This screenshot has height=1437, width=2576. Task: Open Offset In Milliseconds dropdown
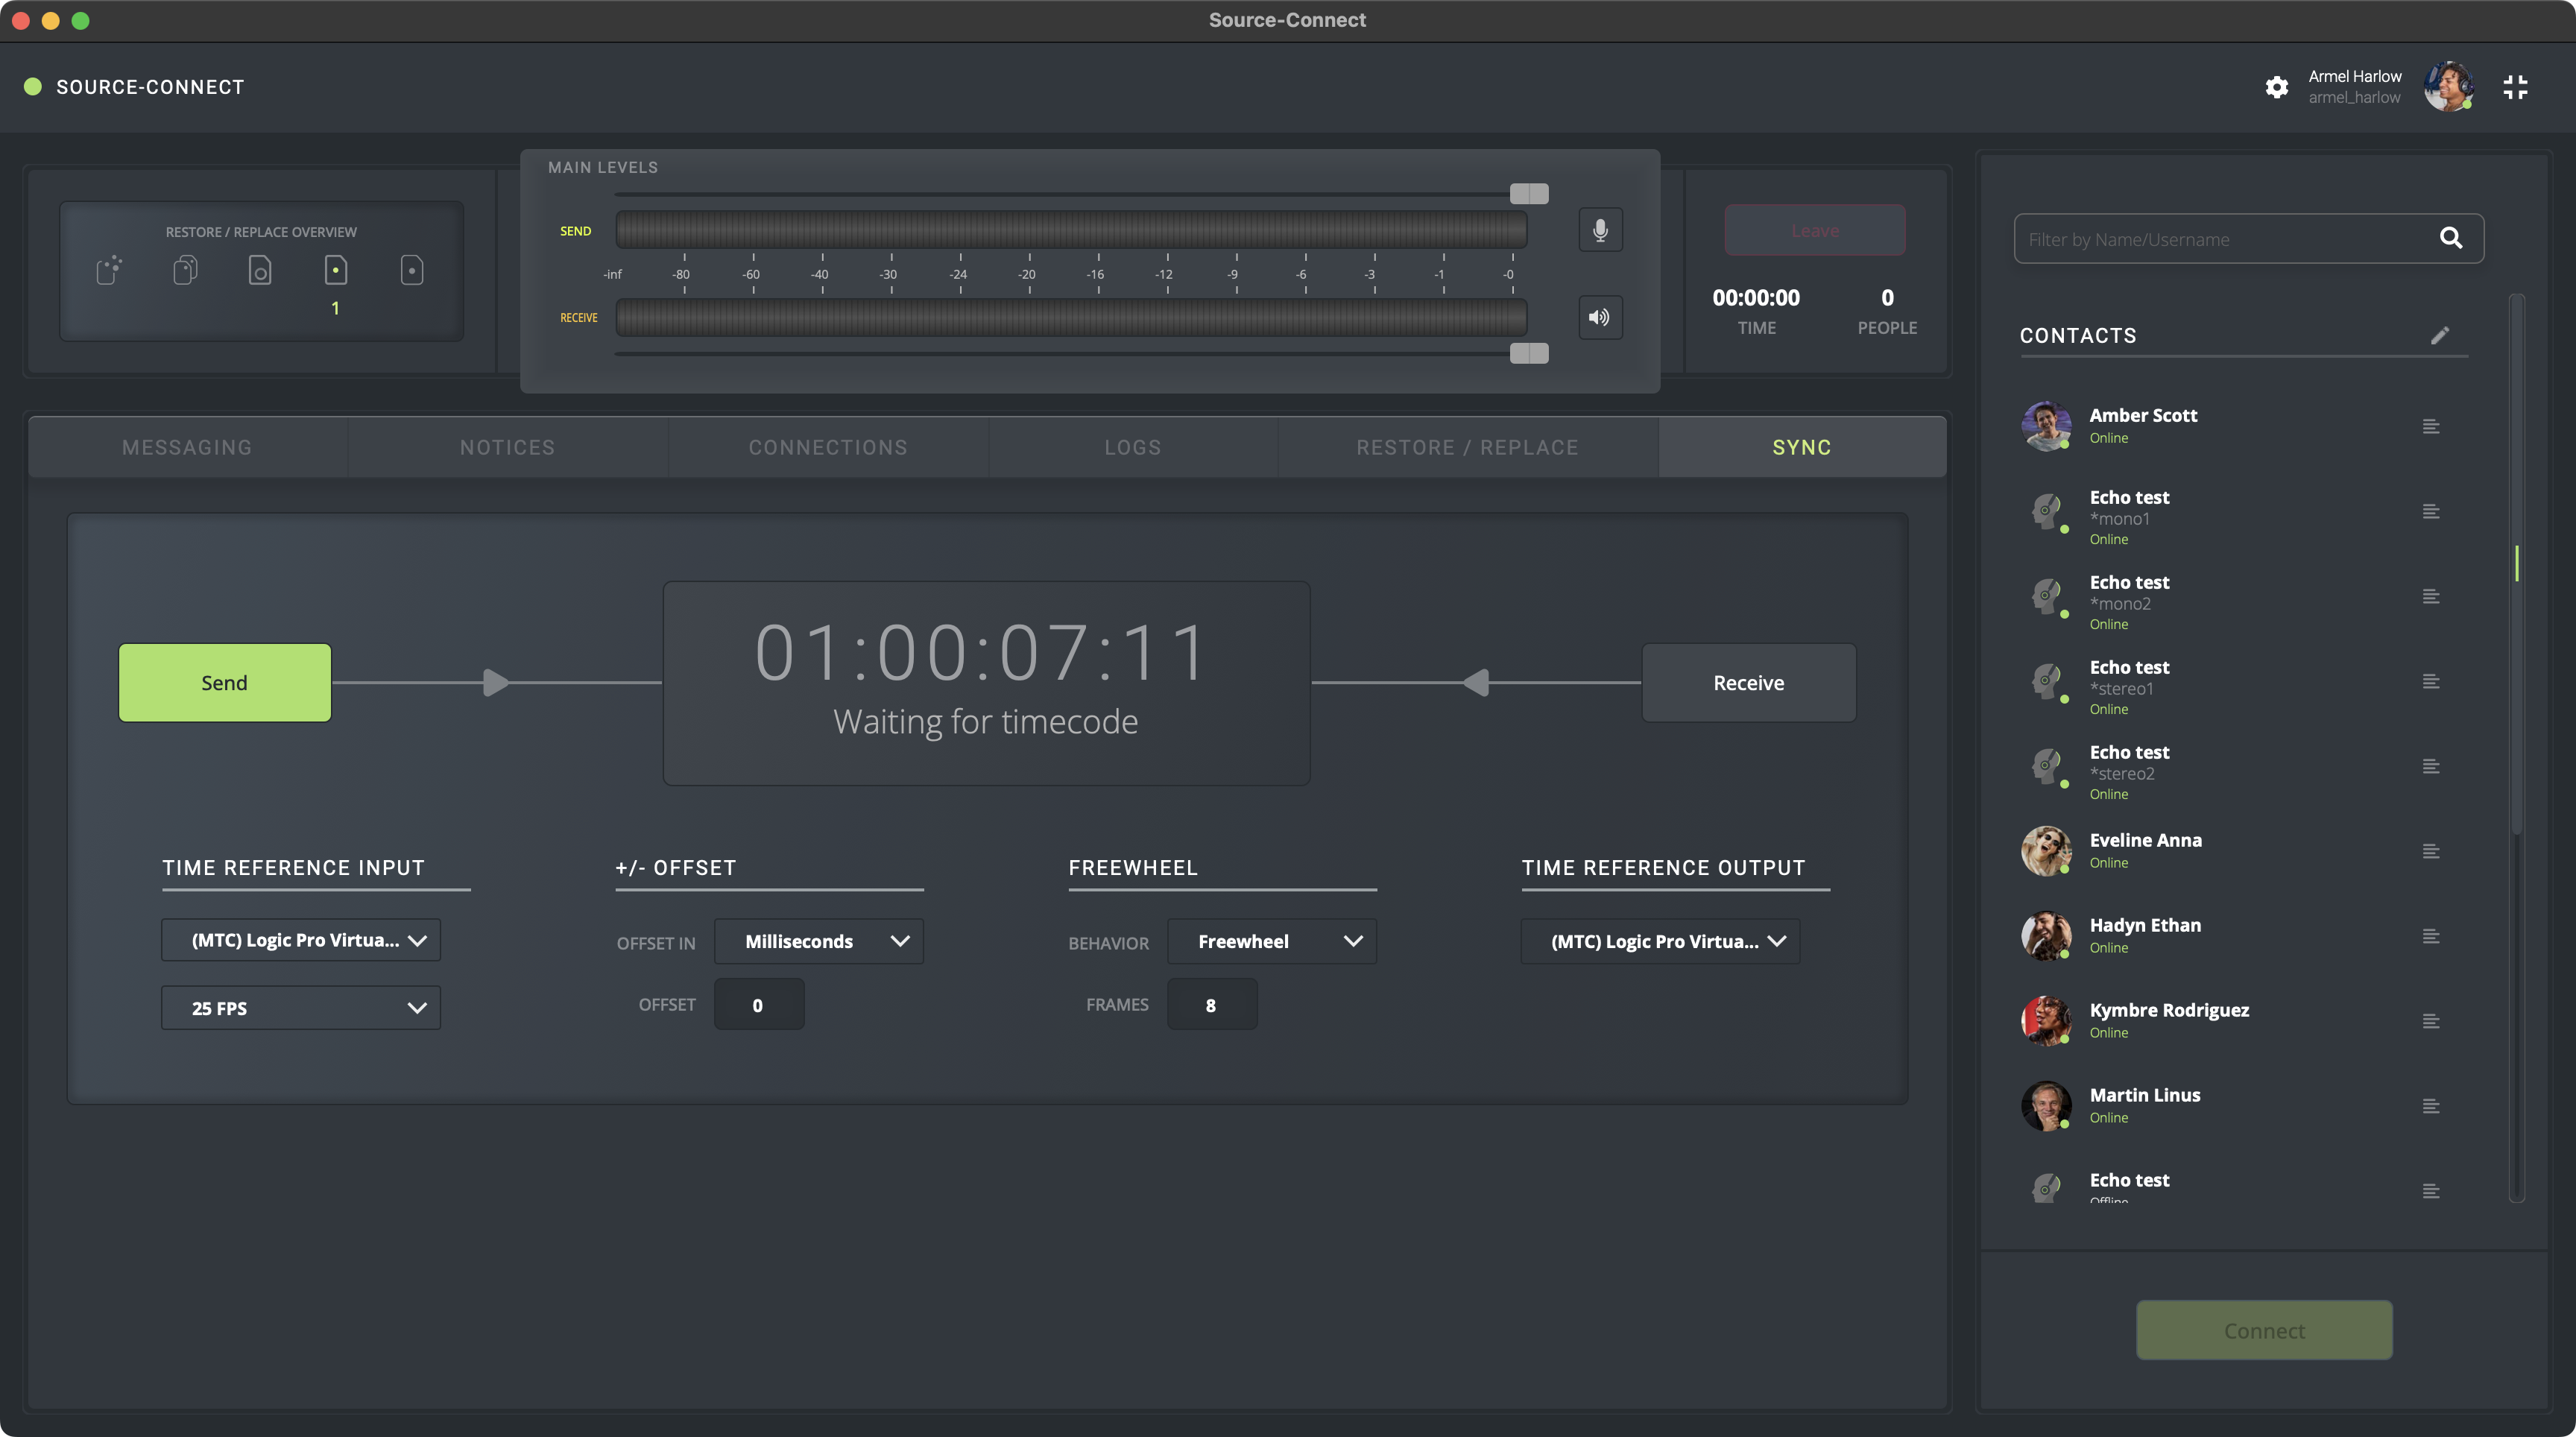[x=818, y=941]
